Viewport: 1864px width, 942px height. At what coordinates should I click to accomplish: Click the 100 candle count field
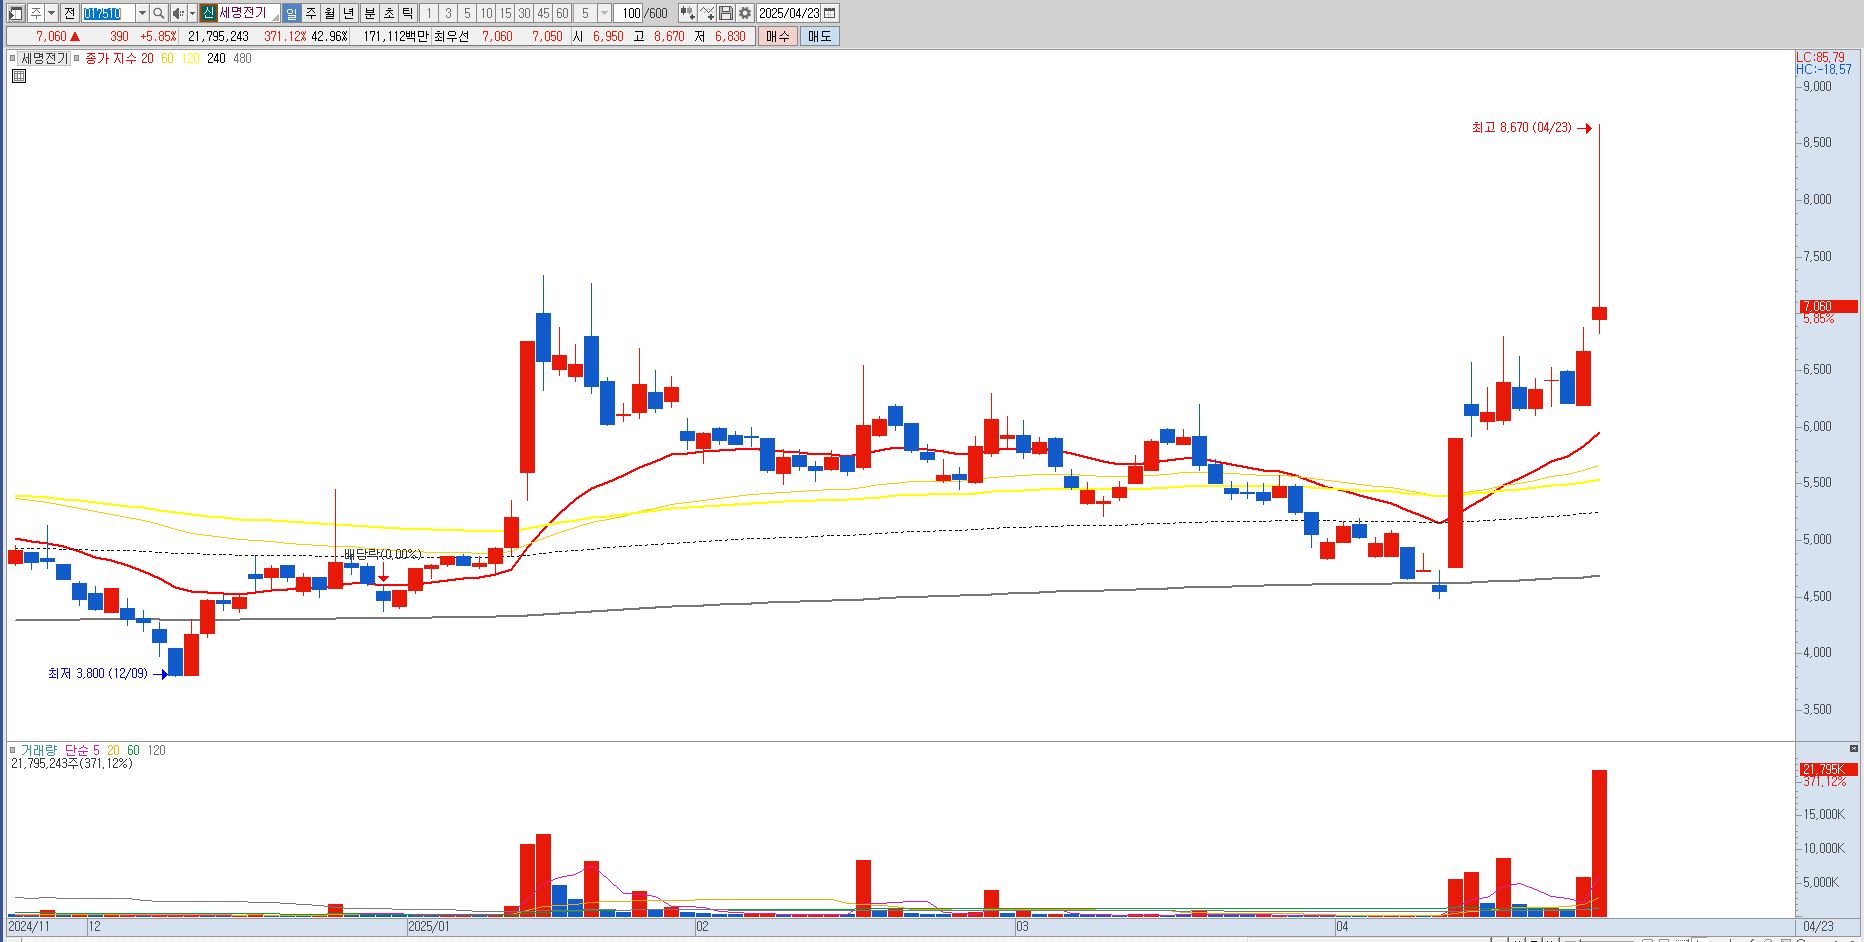(x=628, y=13)
